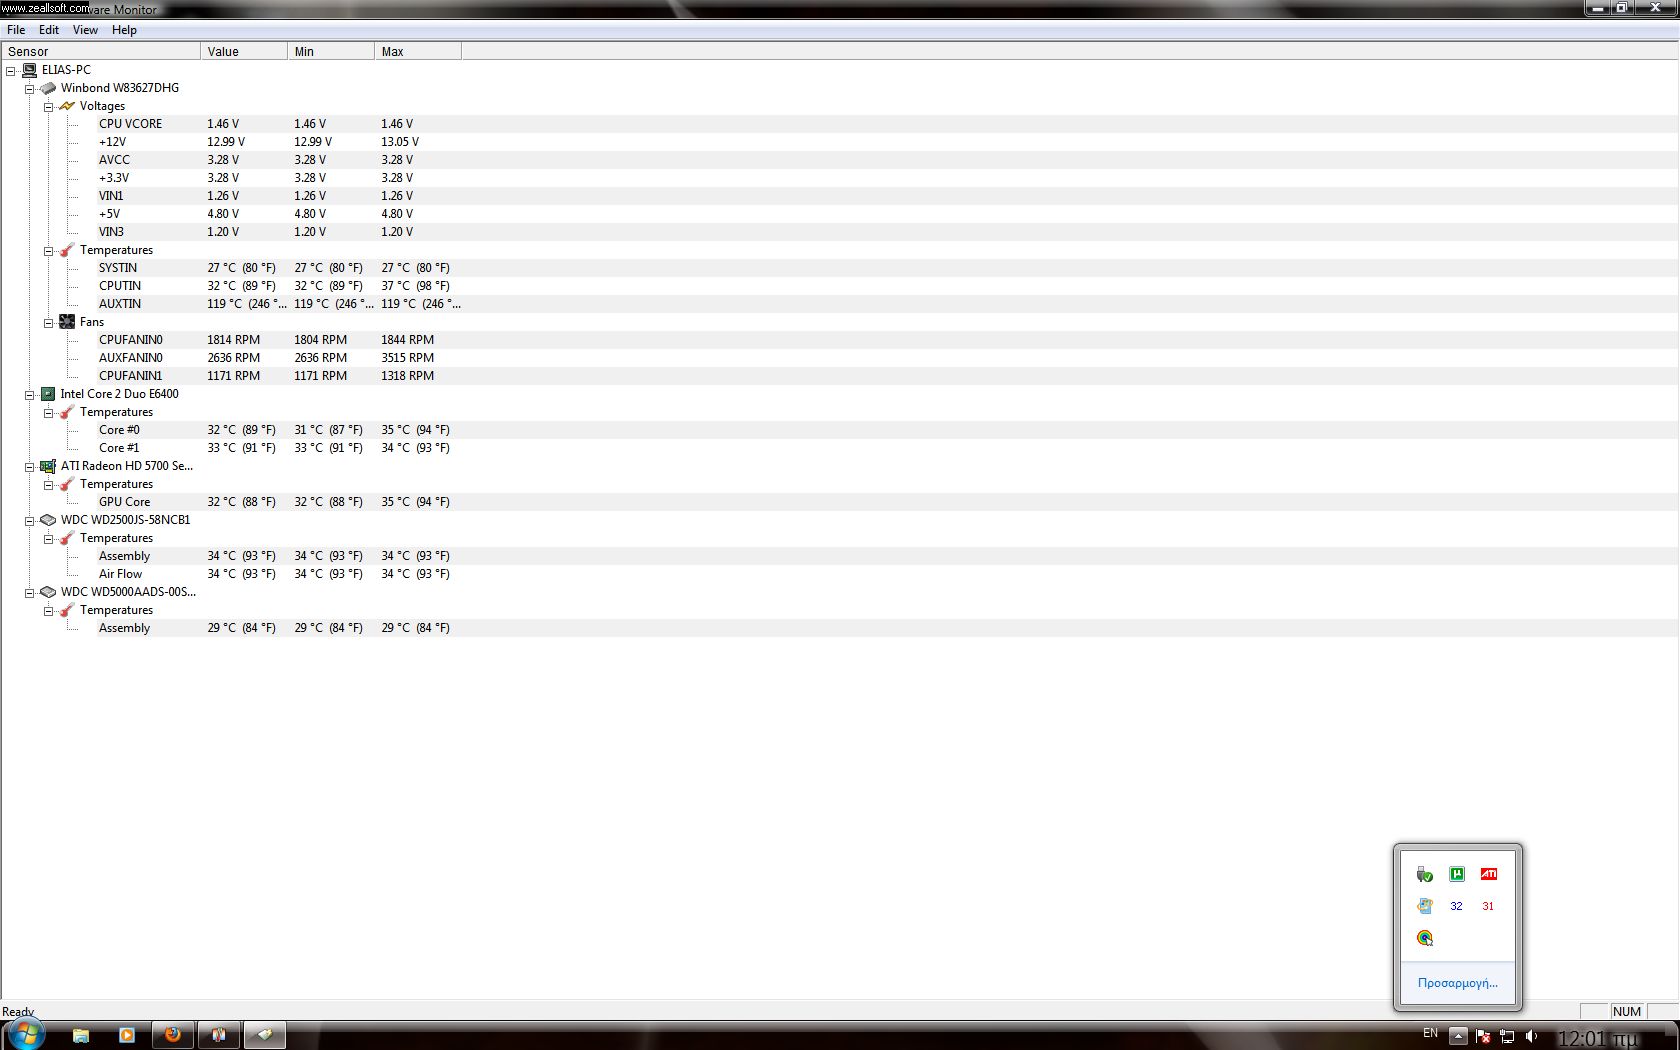Click the WD5000AADS hard drive icon
The height and width of the screenshot is (1050, 1680).
[48, 592]
